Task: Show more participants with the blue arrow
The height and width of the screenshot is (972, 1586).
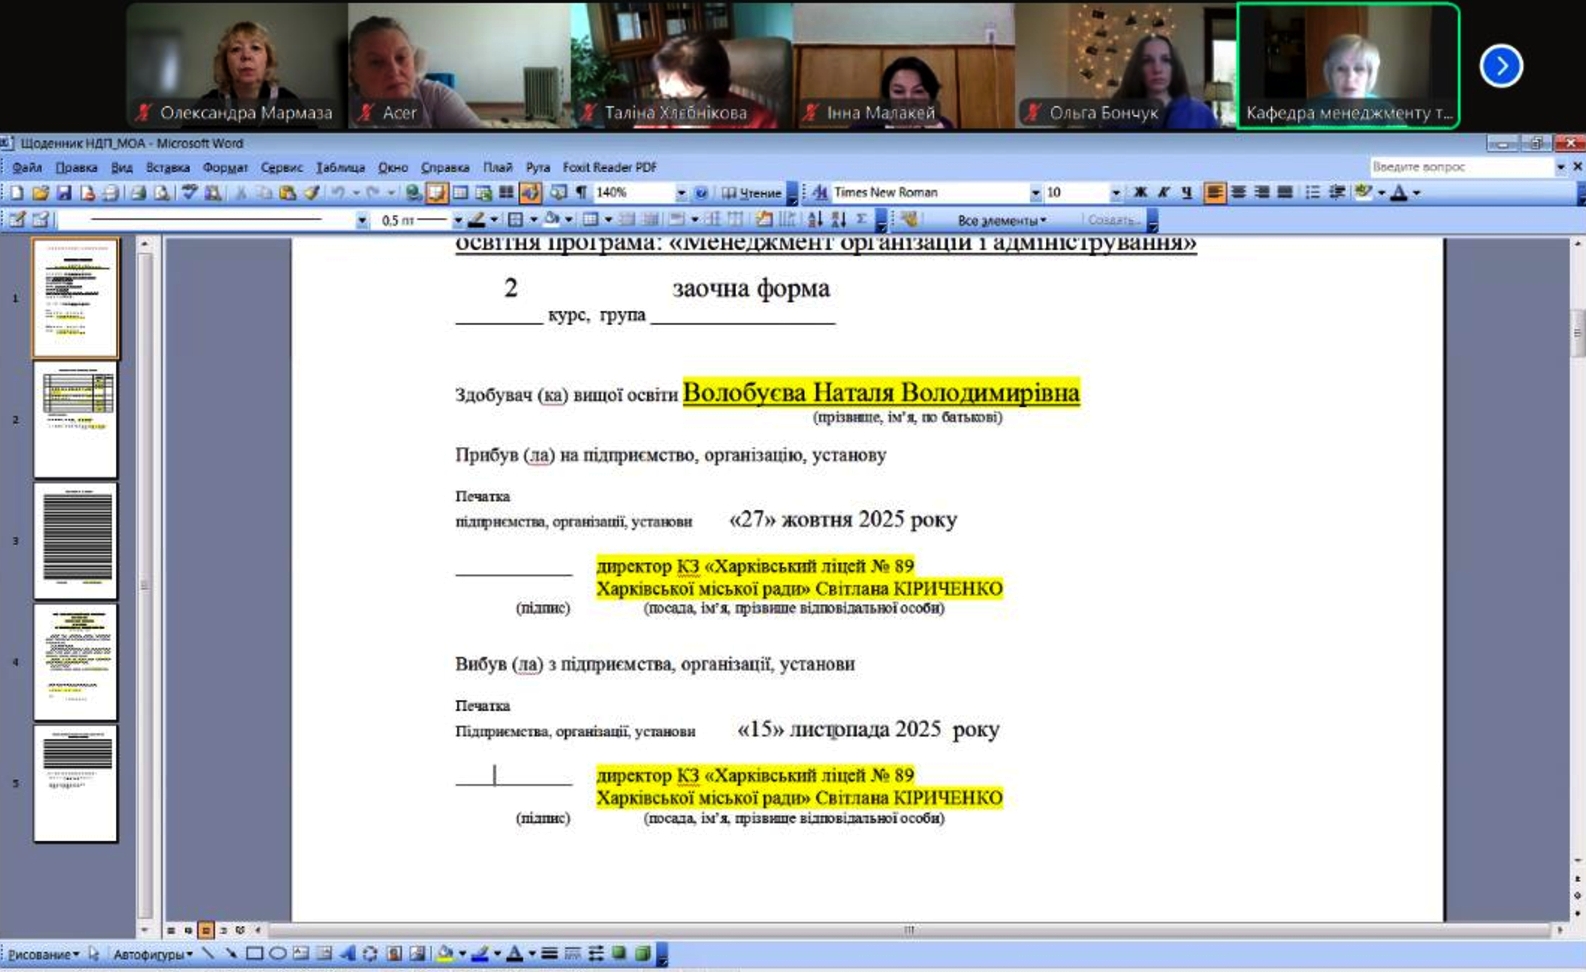Action: 1501,66
